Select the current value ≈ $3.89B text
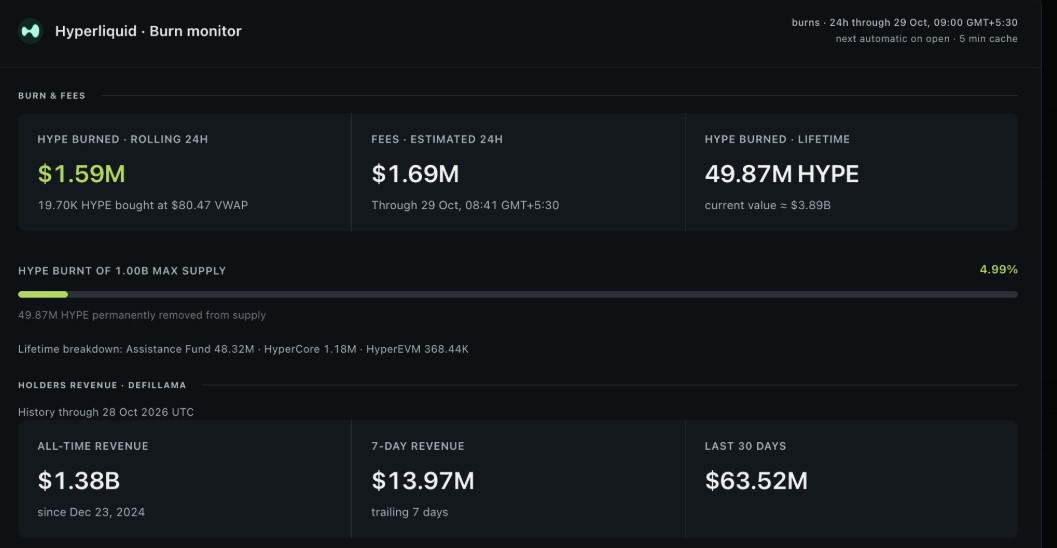 pos(768,205)
